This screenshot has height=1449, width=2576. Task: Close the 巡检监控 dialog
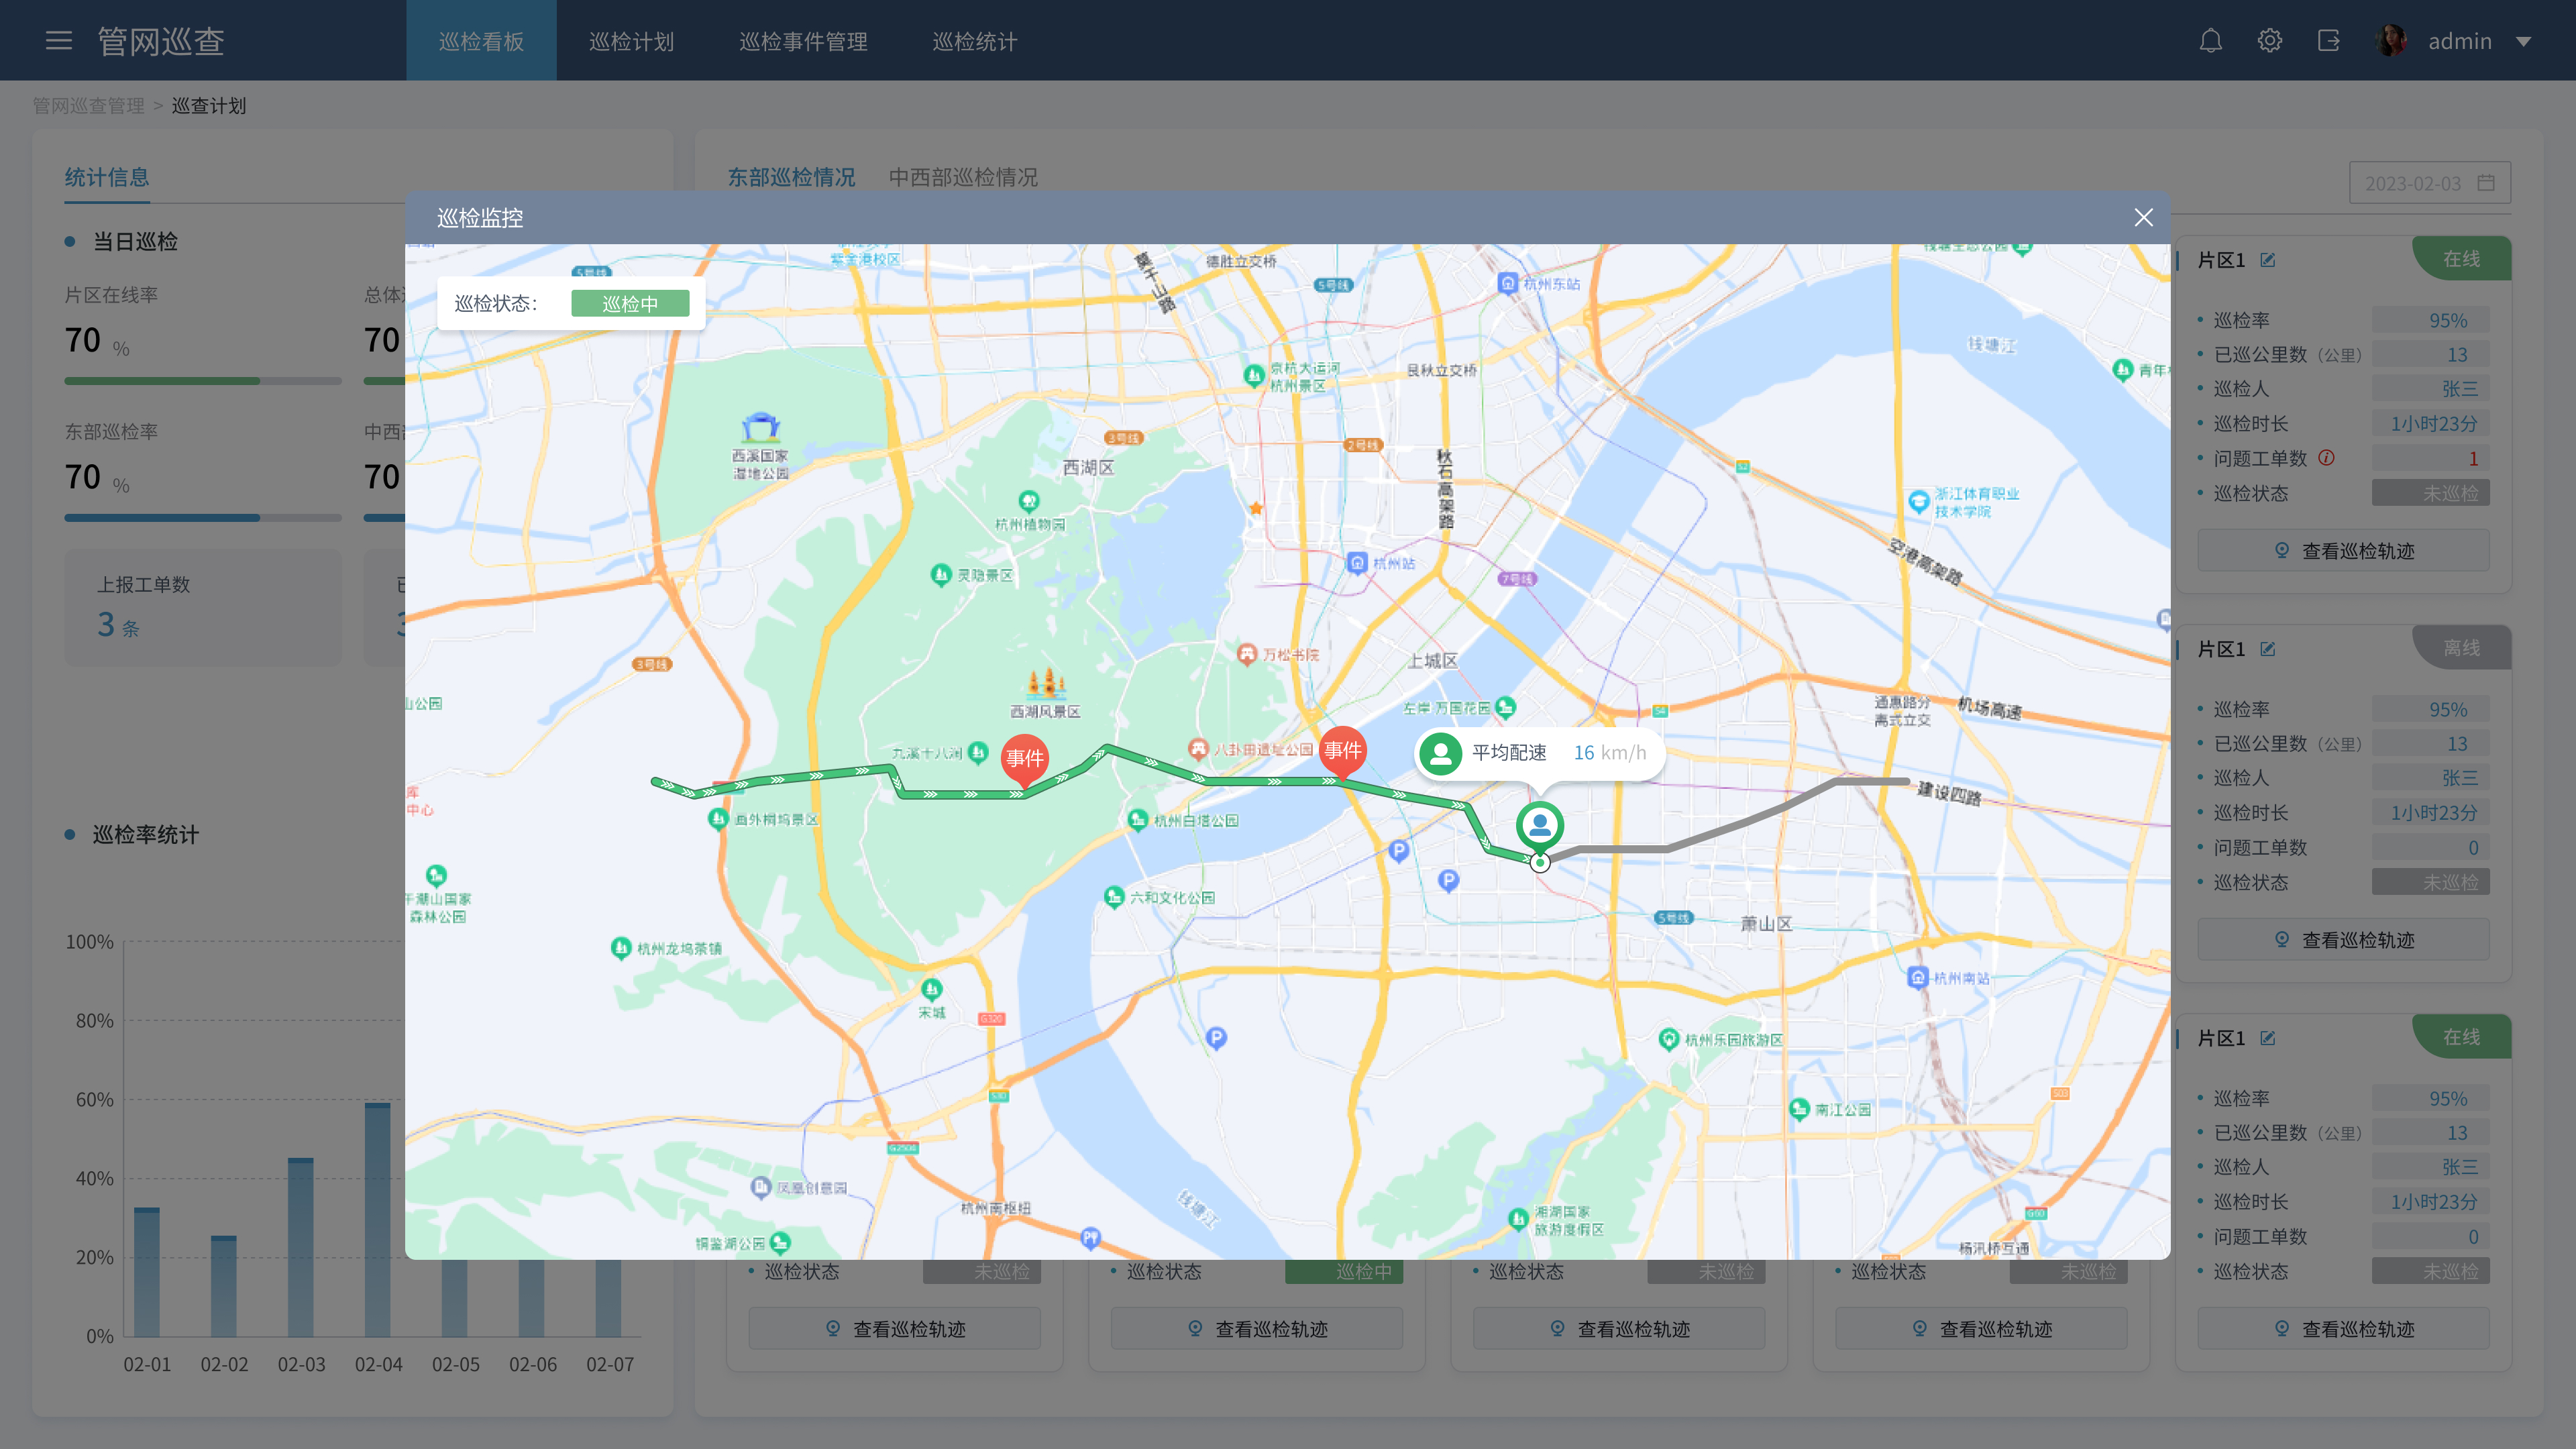tap(2143, 218)
